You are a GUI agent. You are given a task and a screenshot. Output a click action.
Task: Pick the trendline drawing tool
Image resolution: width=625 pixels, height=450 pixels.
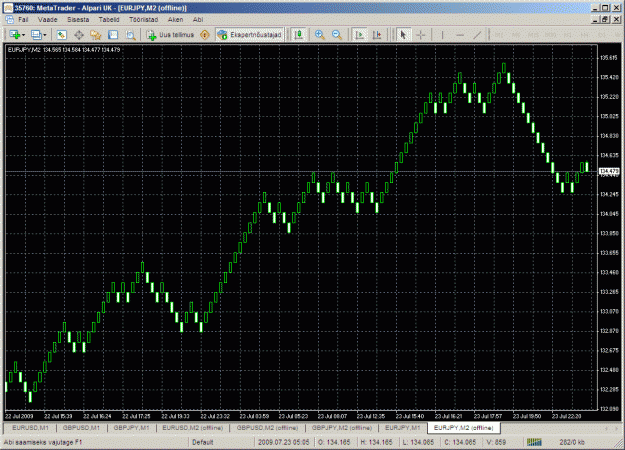tap(477, 35)
